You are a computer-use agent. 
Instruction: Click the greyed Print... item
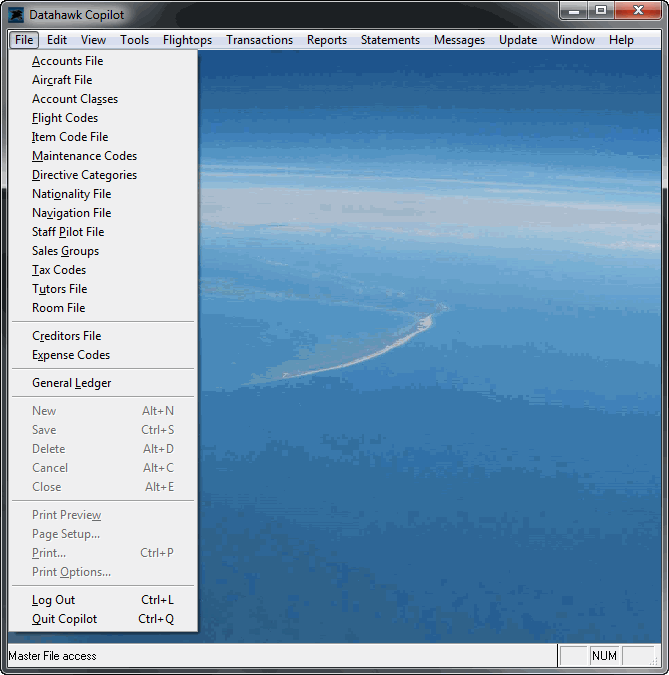pos(103,553)
